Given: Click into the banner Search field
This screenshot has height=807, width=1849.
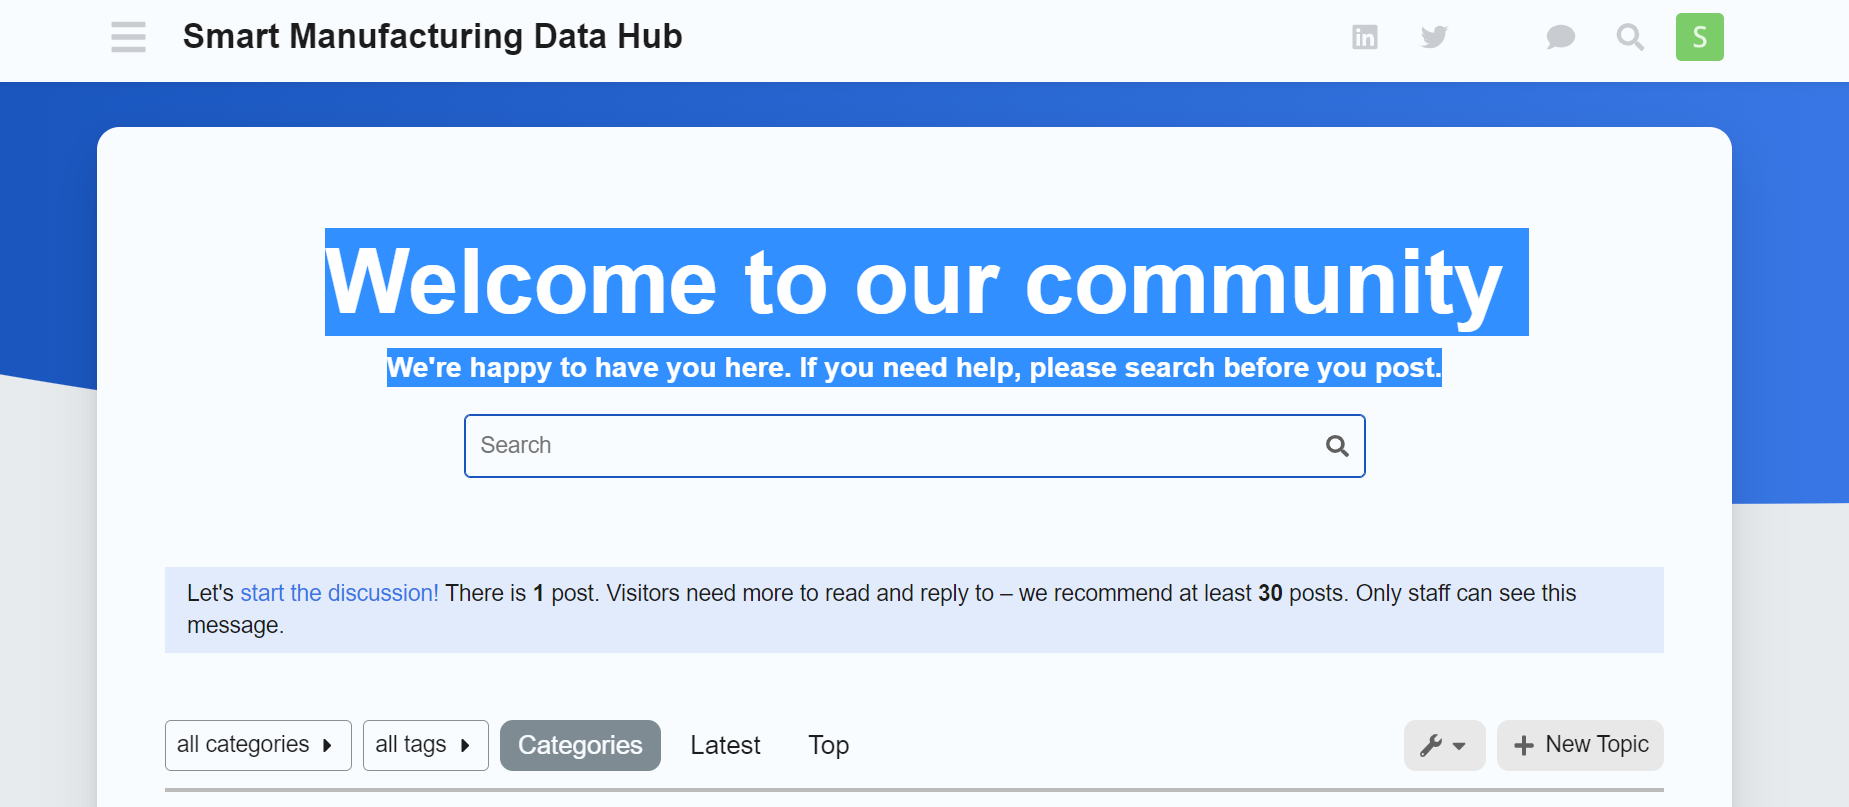Looking at the screenshot, I should coord(890,446).
